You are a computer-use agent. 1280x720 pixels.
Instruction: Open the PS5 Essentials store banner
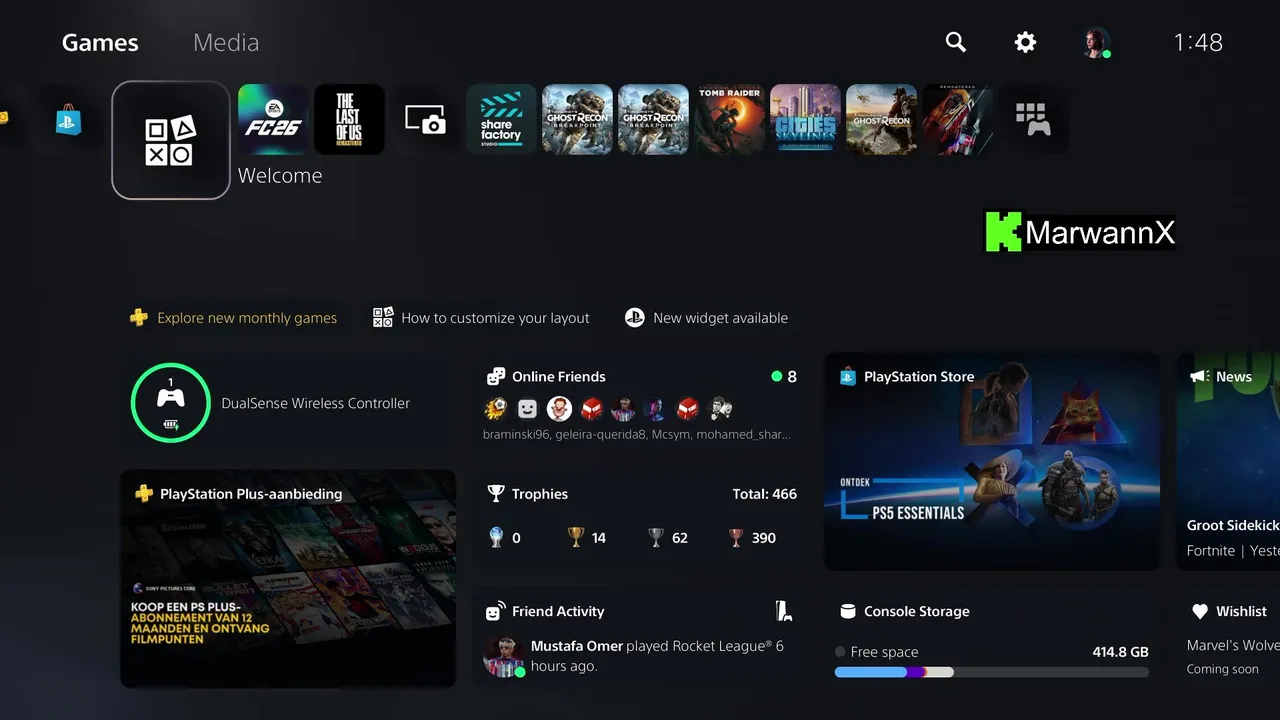[x=992, y=461]
